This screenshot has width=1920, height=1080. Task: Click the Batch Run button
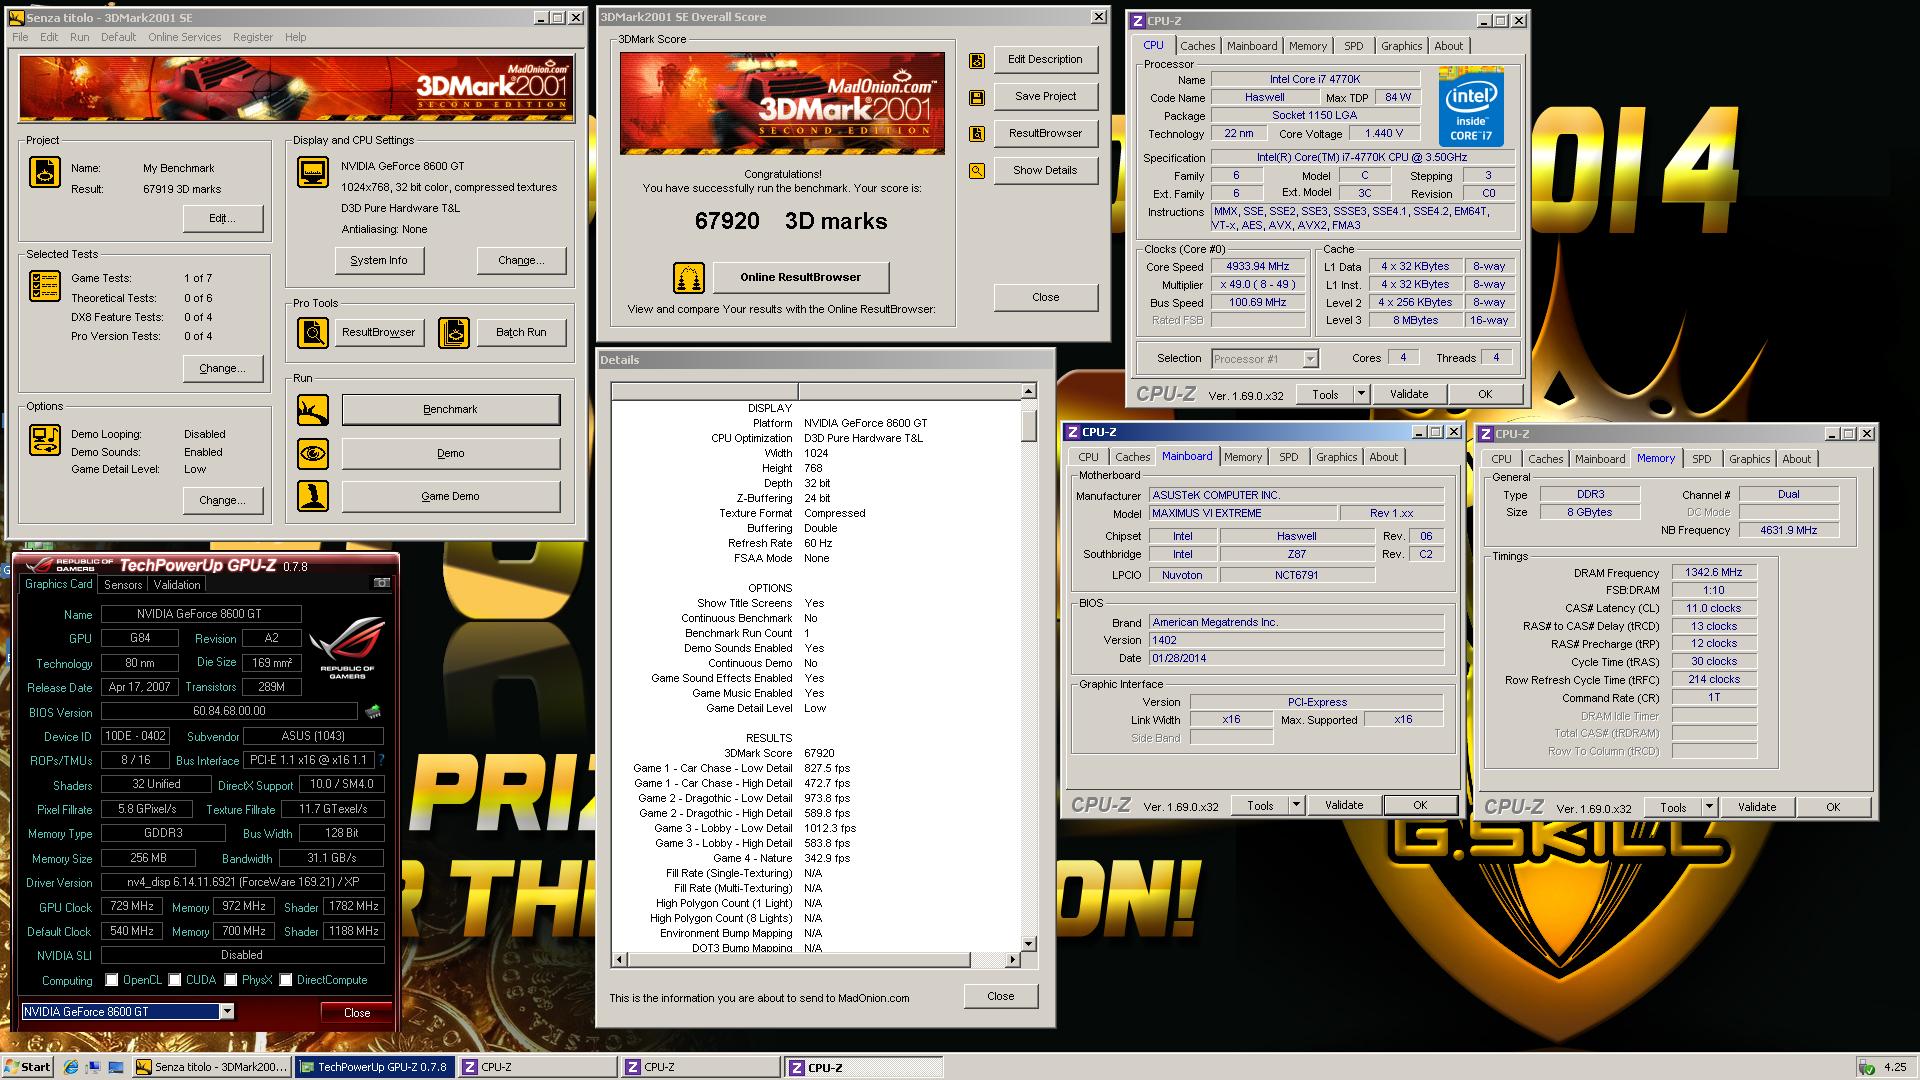pyautogui.click(x=521, y=332)
